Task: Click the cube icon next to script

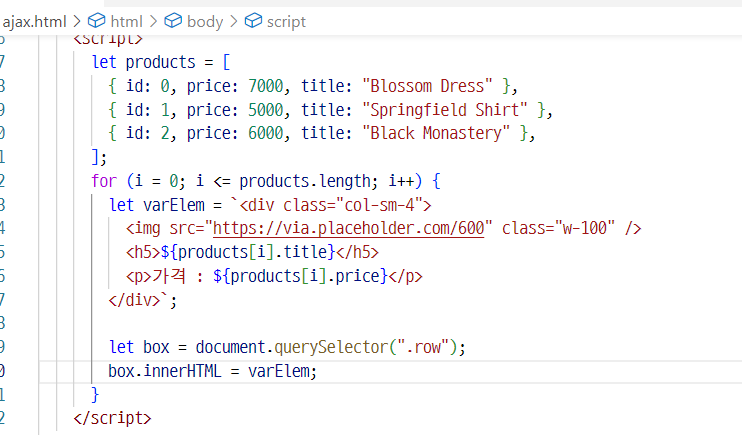Action: (x=253, y=21)
